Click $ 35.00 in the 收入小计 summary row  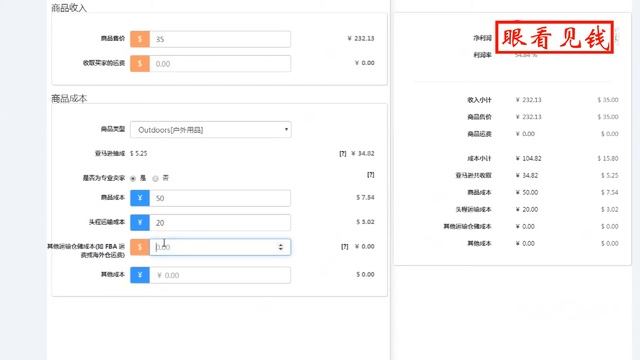click(x=608, y=100)
